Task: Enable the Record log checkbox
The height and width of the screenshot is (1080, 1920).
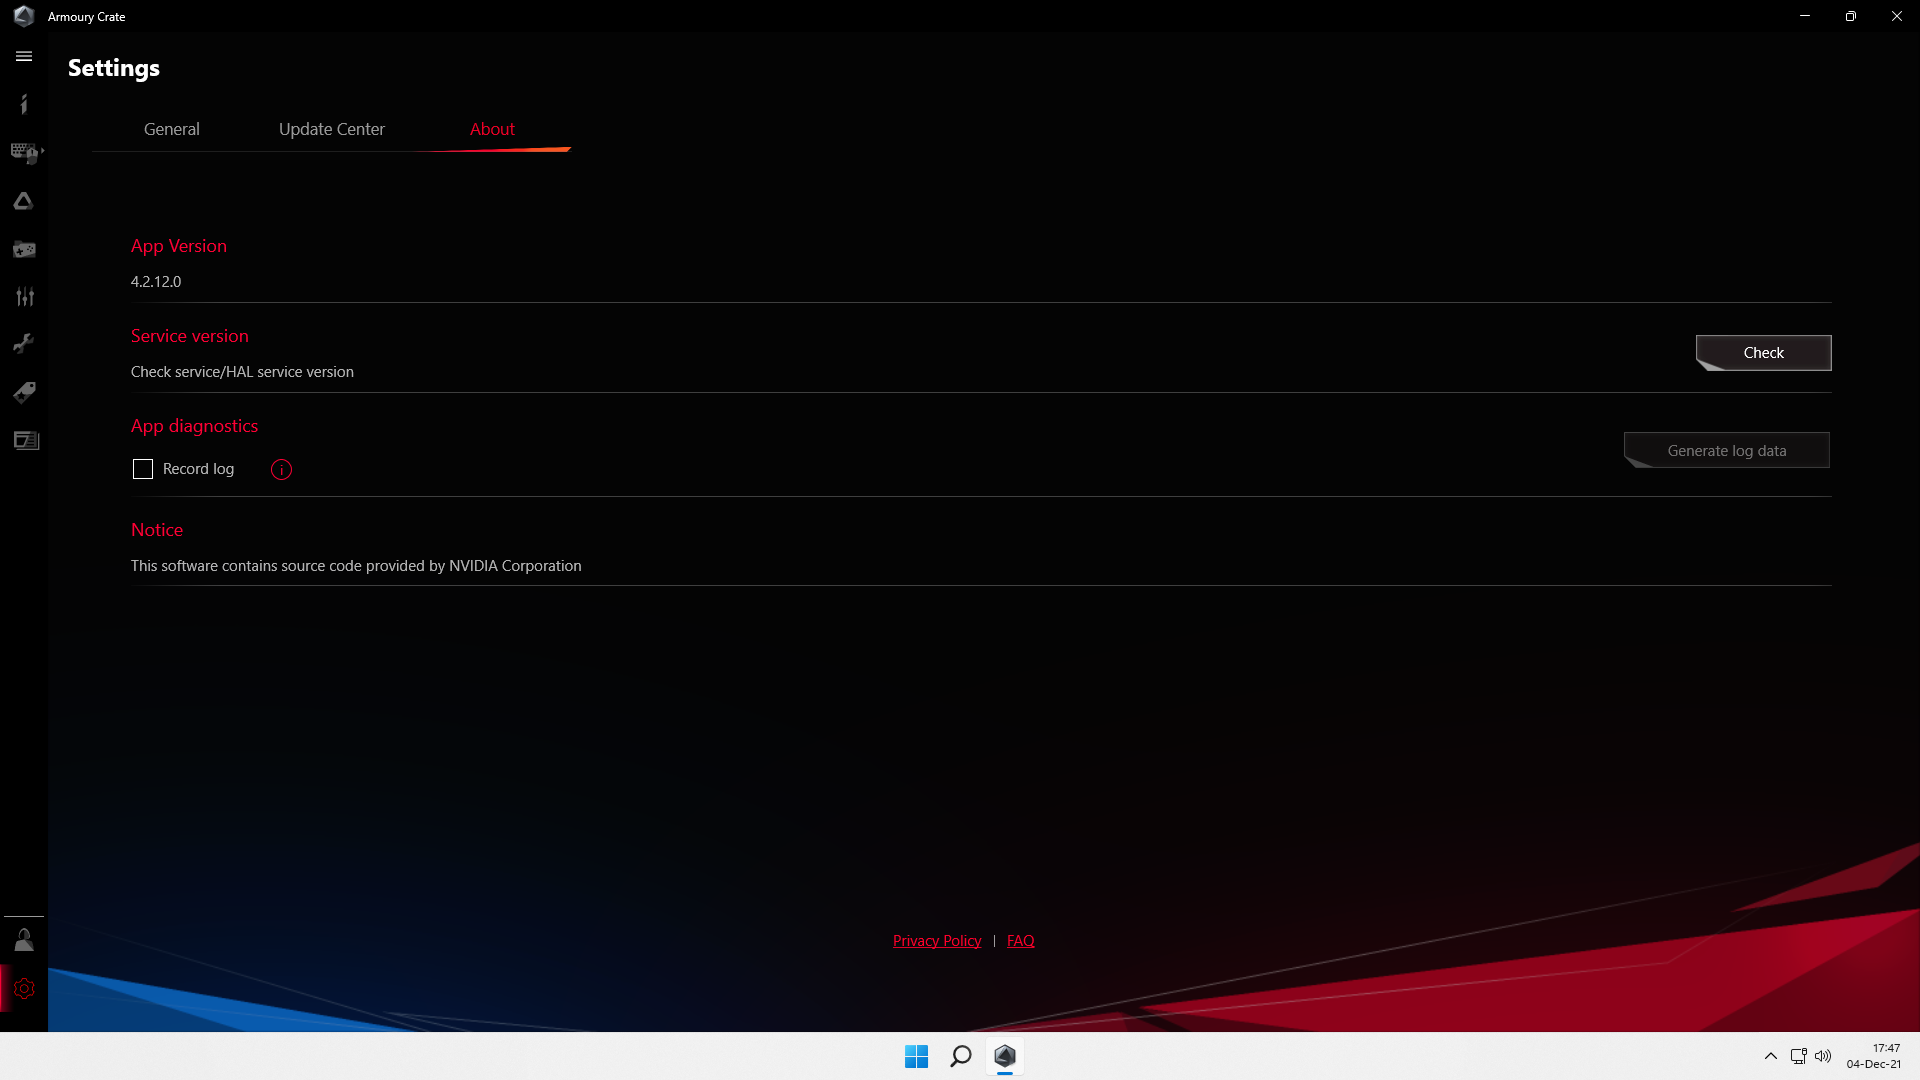Action: (x=143, y=469)
